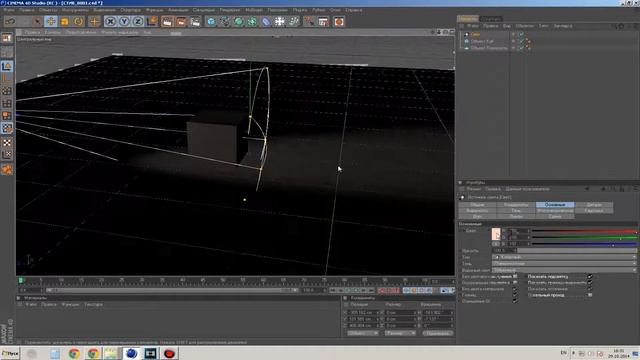
Task: Toggle X axis lock
Action: click(110, 21)
